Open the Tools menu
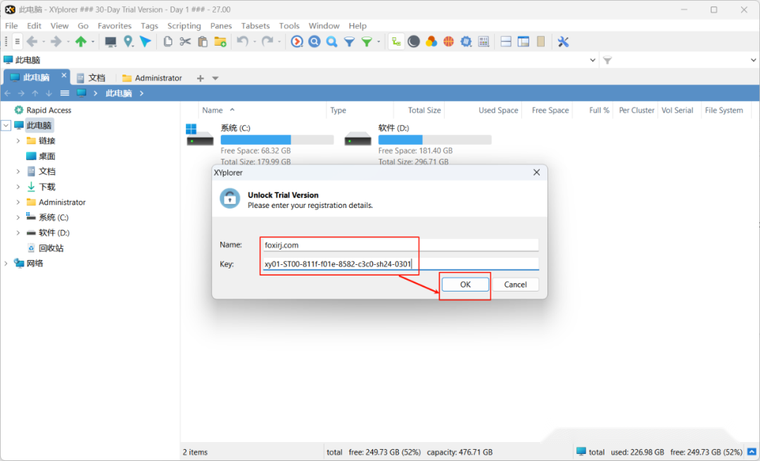The width and height of the screenshot is (760, 461). pyautogui.click(x=289, y=26)
